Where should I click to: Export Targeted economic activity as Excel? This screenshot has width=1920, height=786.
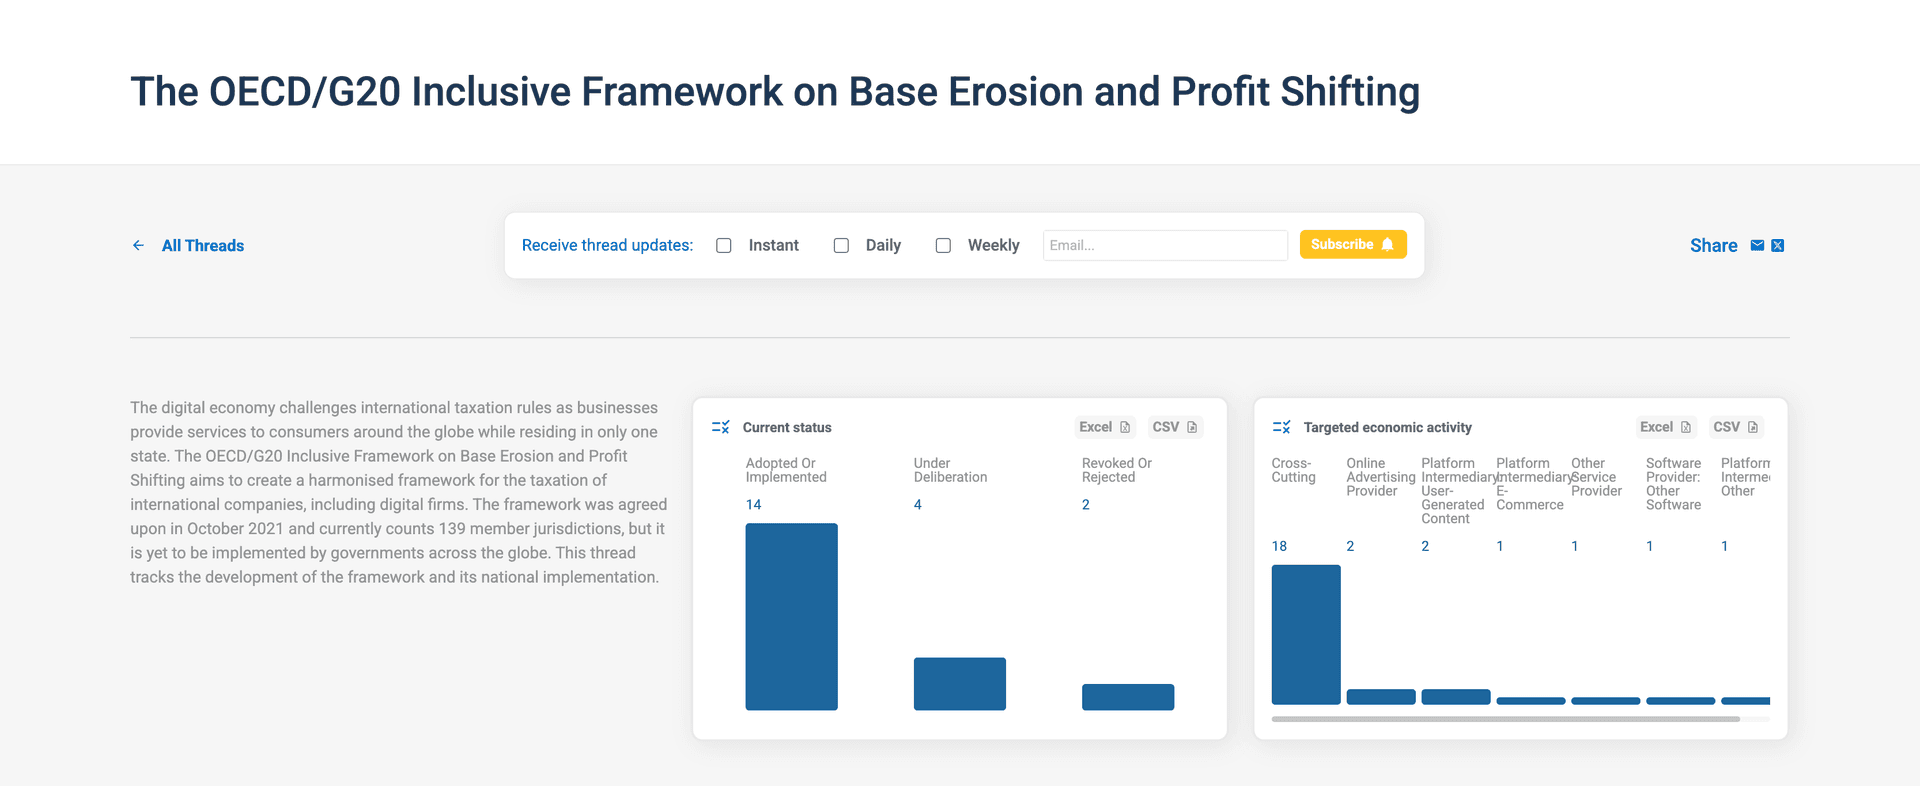tap(1665, 427)
